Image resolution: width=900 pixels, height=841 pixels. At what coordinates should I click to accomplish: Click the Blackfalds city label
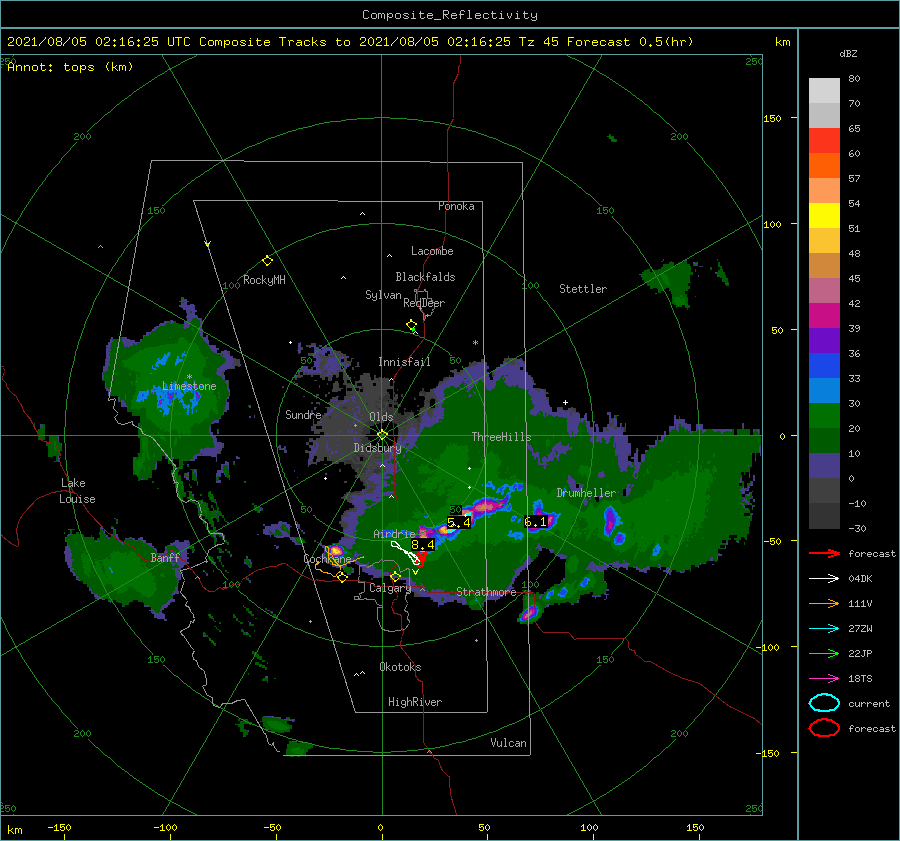pos(425,277)
